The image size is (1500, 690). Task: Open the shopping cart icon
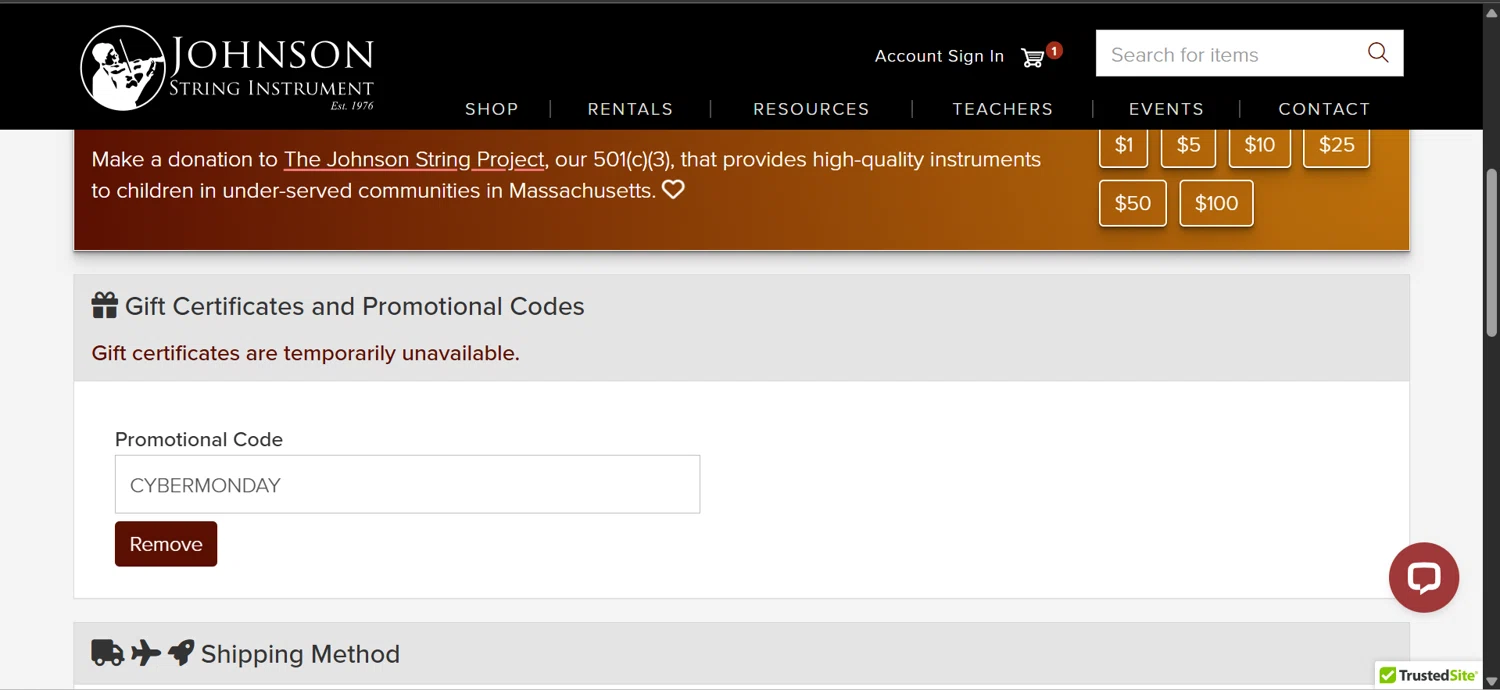tap(1033, 58)
